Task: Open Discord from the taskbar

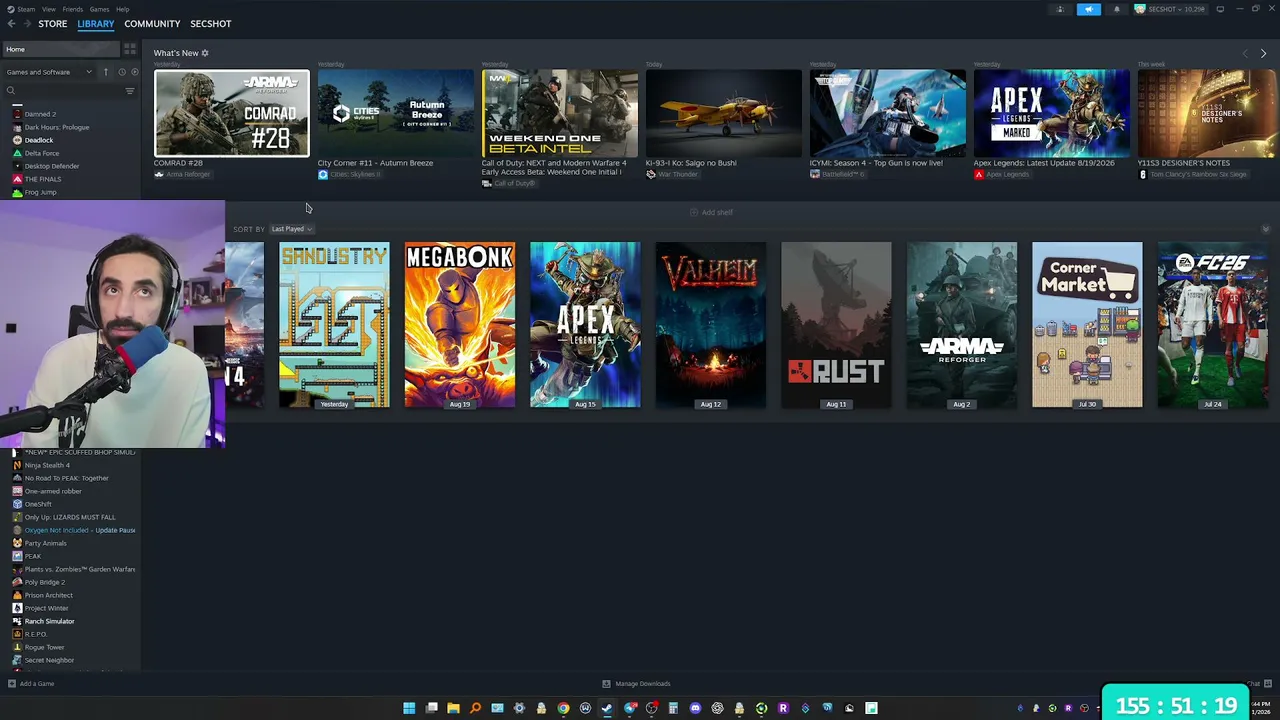Action: pyautogui.click(x=695, y=708)
